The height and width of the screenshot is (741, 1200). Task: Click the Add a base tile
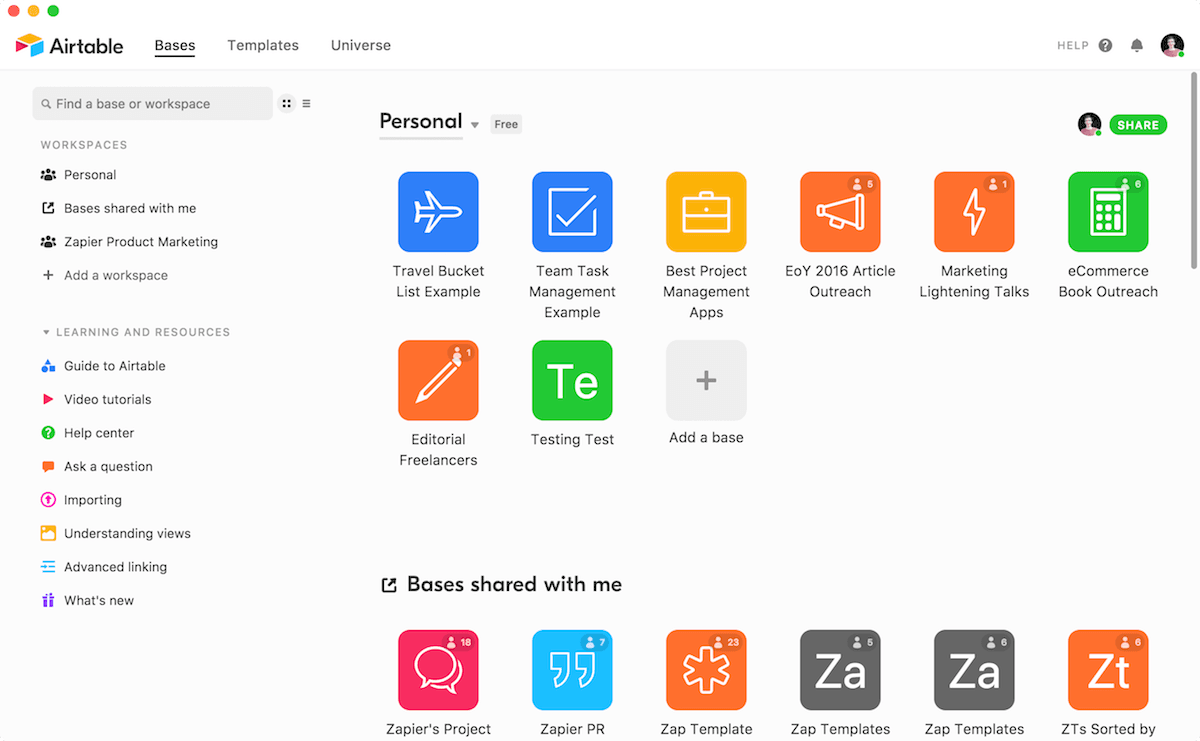(x=706, y=380)
